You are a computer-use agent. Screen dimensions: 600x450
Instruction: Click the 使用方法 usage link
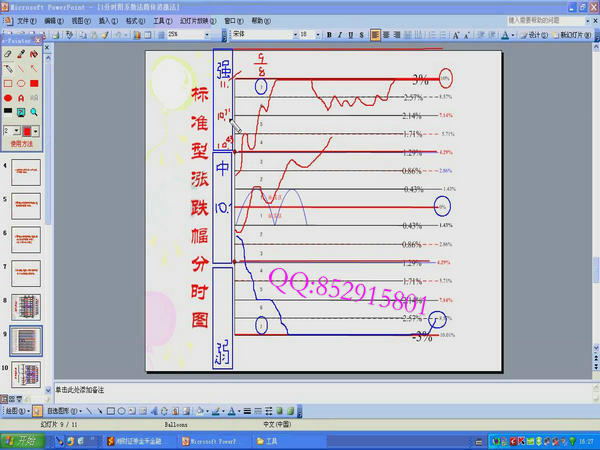(x=21, y=144)
